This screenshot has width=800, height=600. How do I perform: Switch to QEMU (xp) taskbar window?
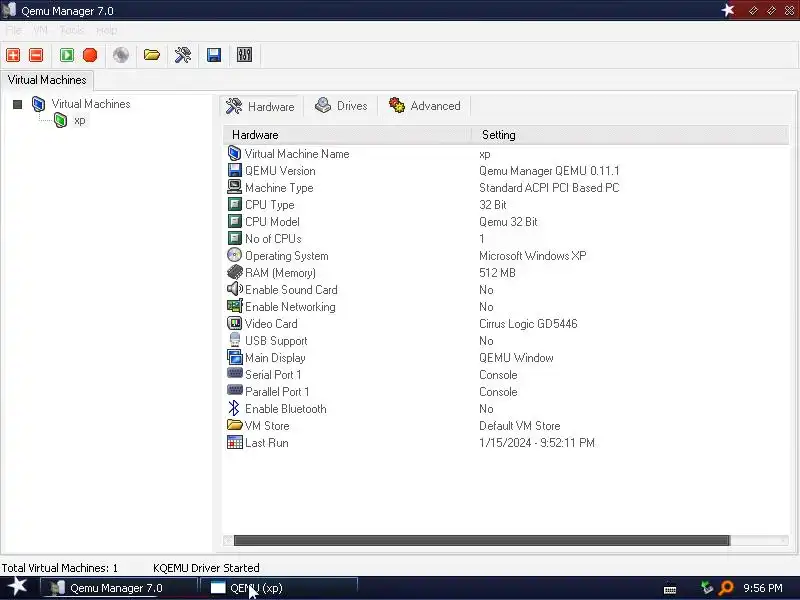pos(278,588)
